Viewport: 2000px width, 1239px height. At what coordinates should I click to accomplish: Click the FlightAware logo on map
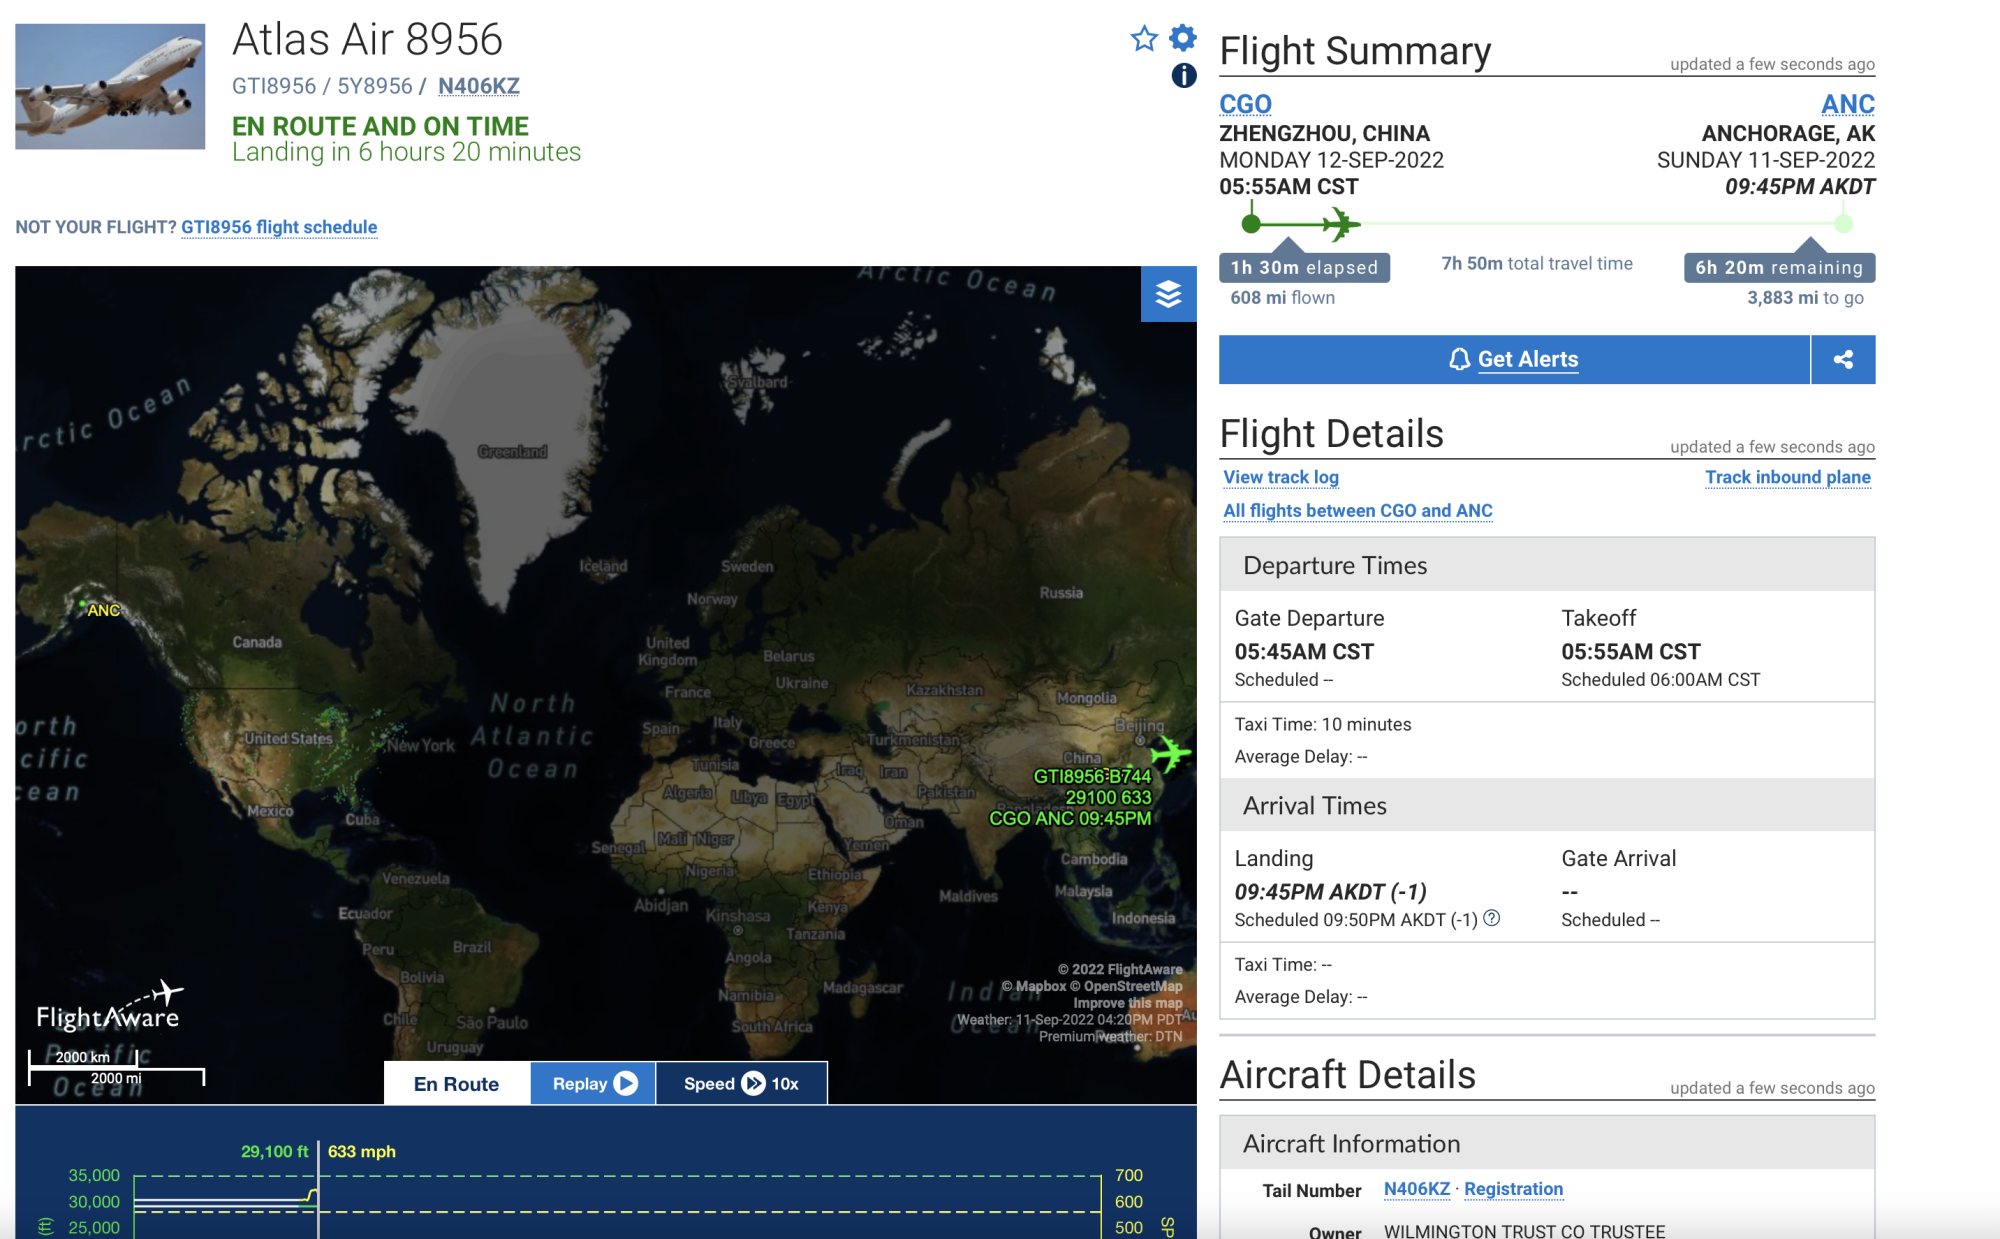tap(110, 1007)
